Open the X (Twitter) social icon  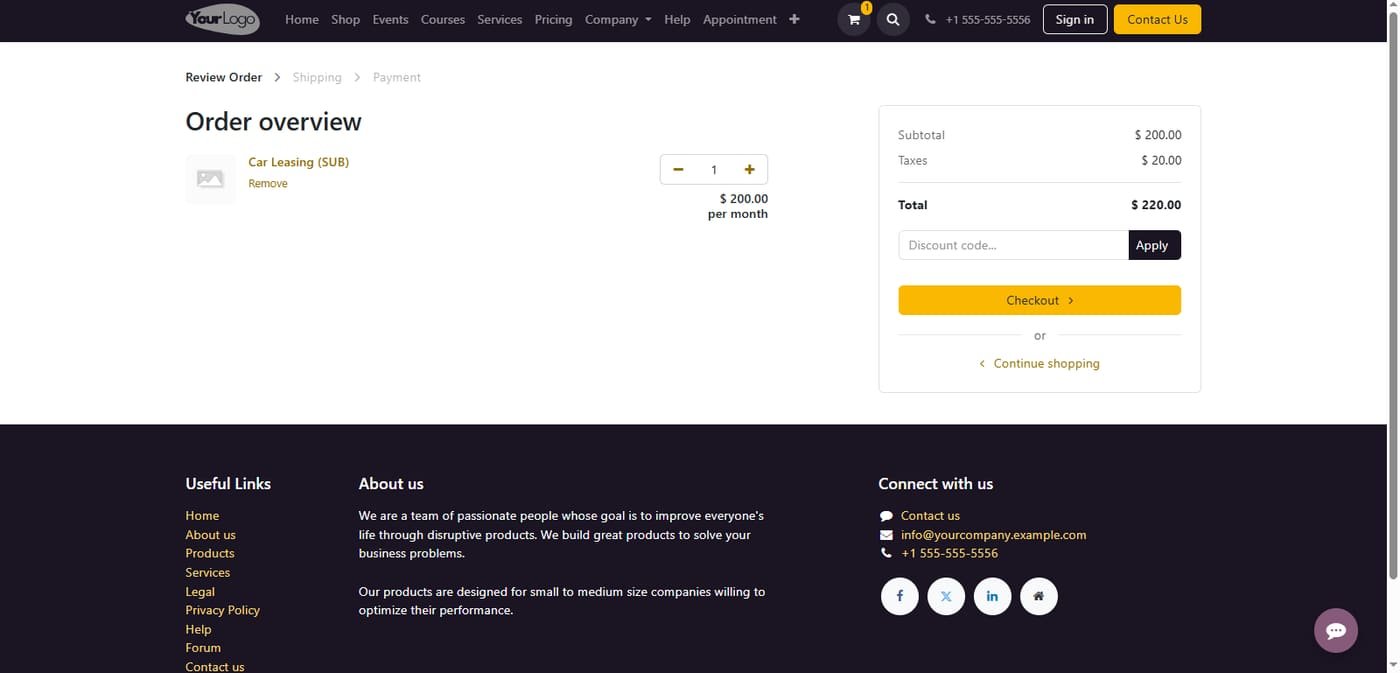click(x=946, y=596)
